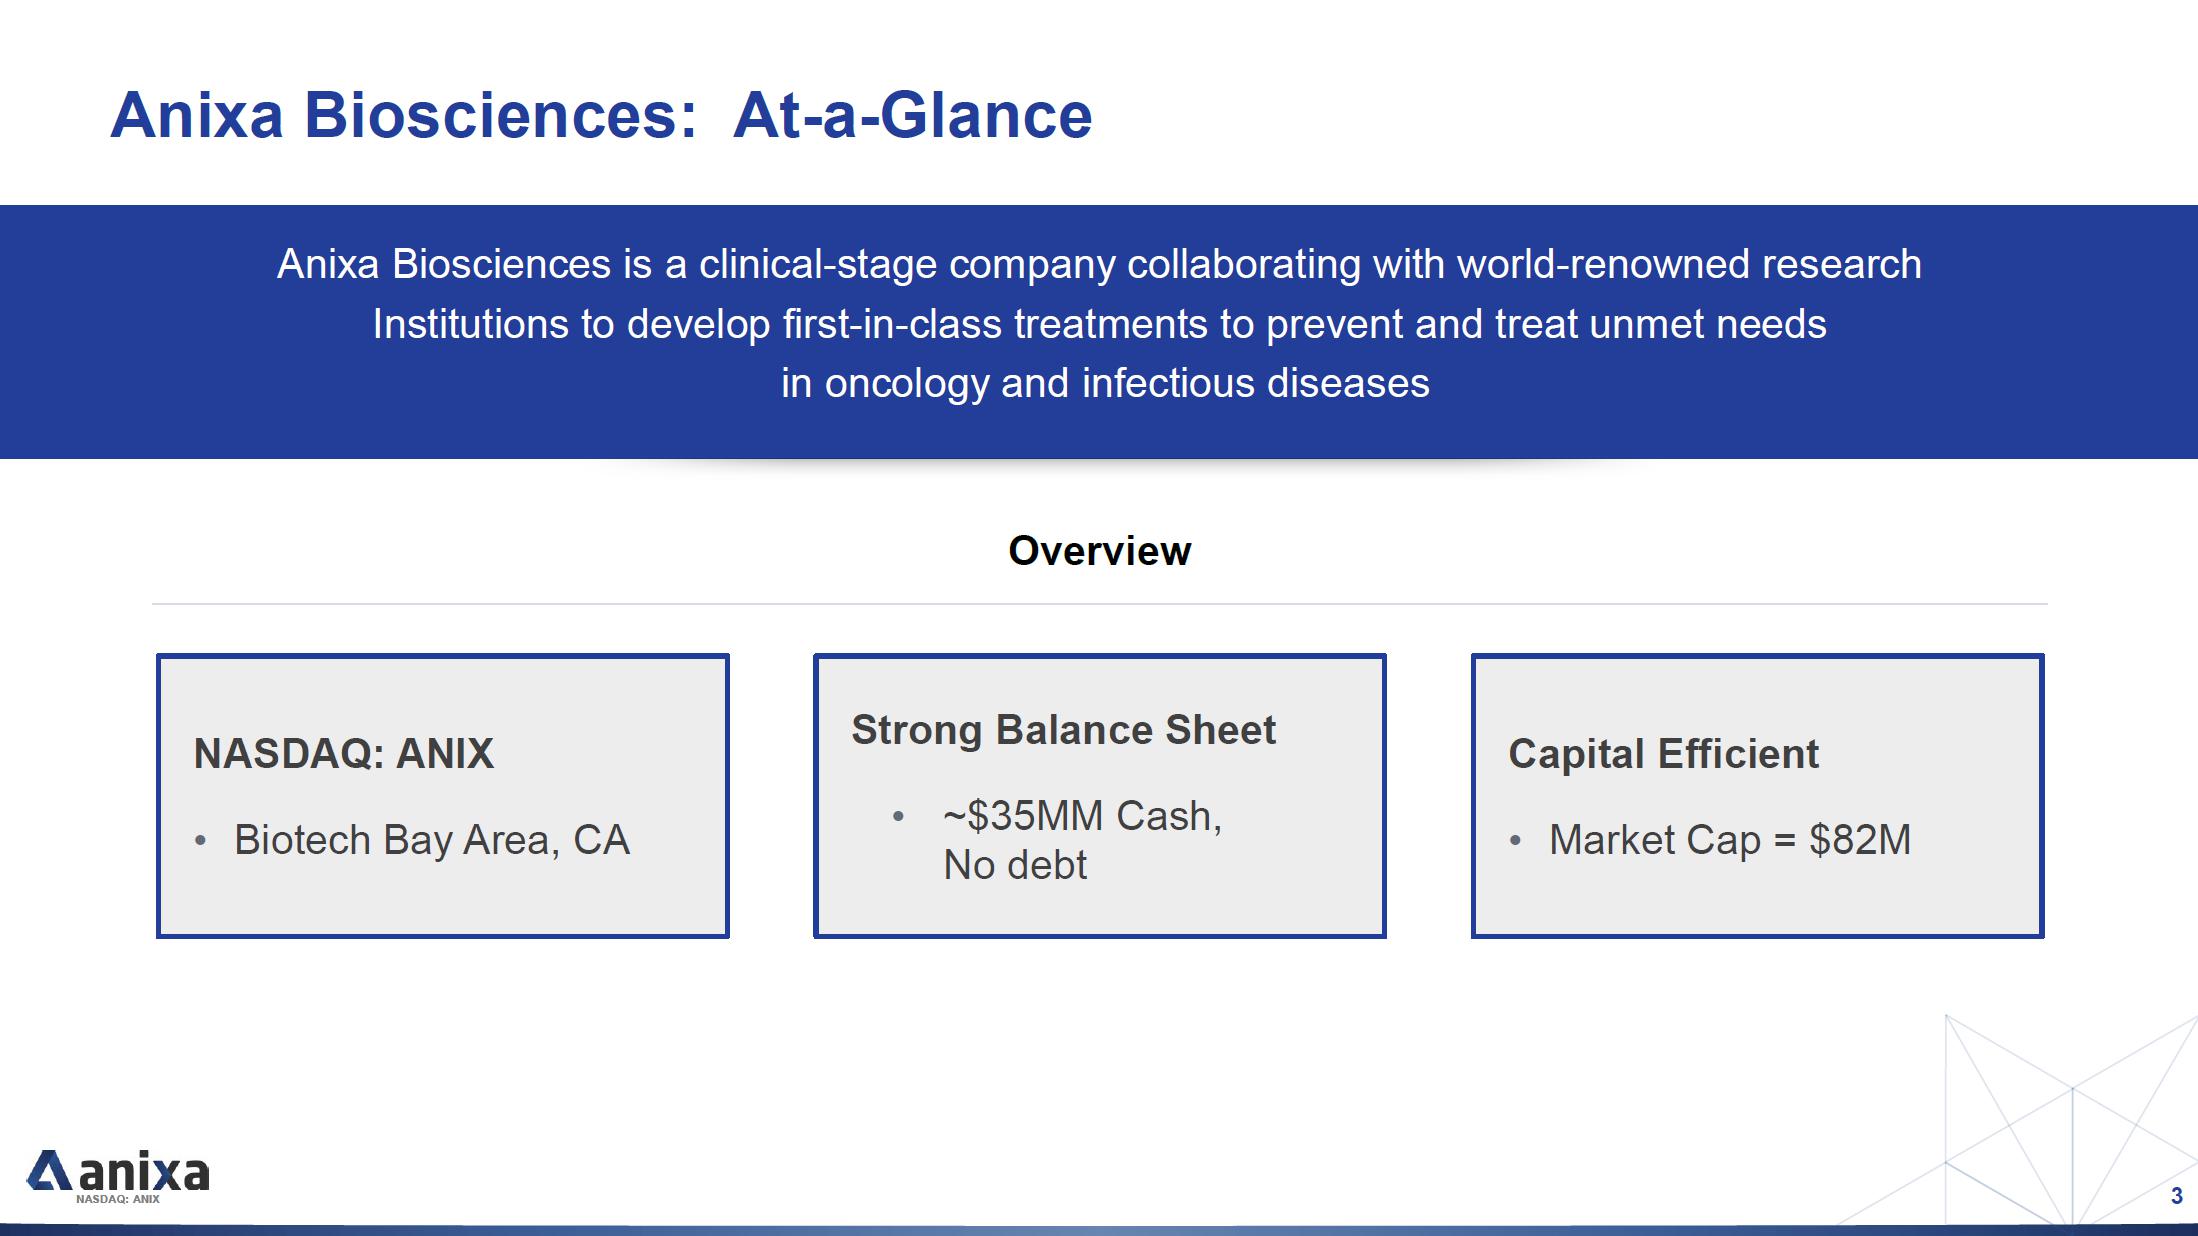Click the bullet dot before Market Cap
Image resolution: width=2198 pixels, height=1236 pixels.
click(1516, 841)
